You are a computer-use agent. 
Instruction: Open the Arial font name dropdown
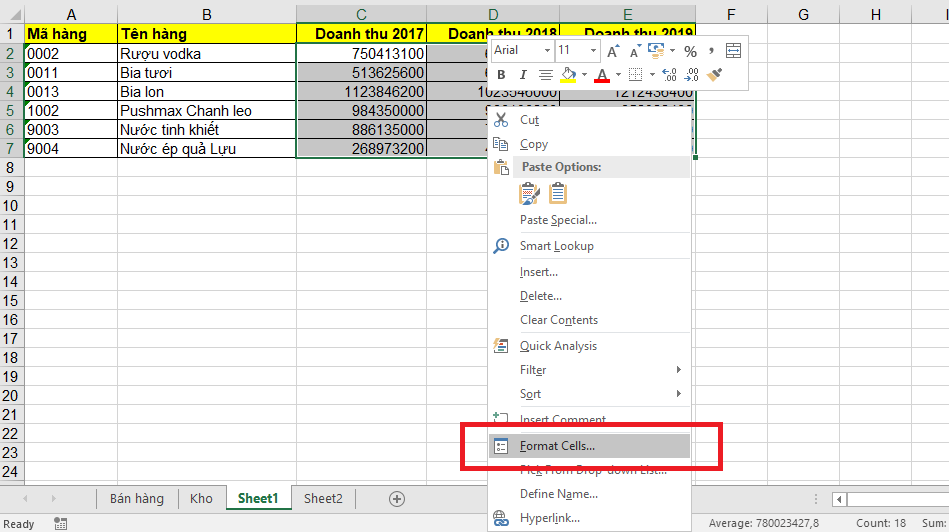[x=547, y=50]
